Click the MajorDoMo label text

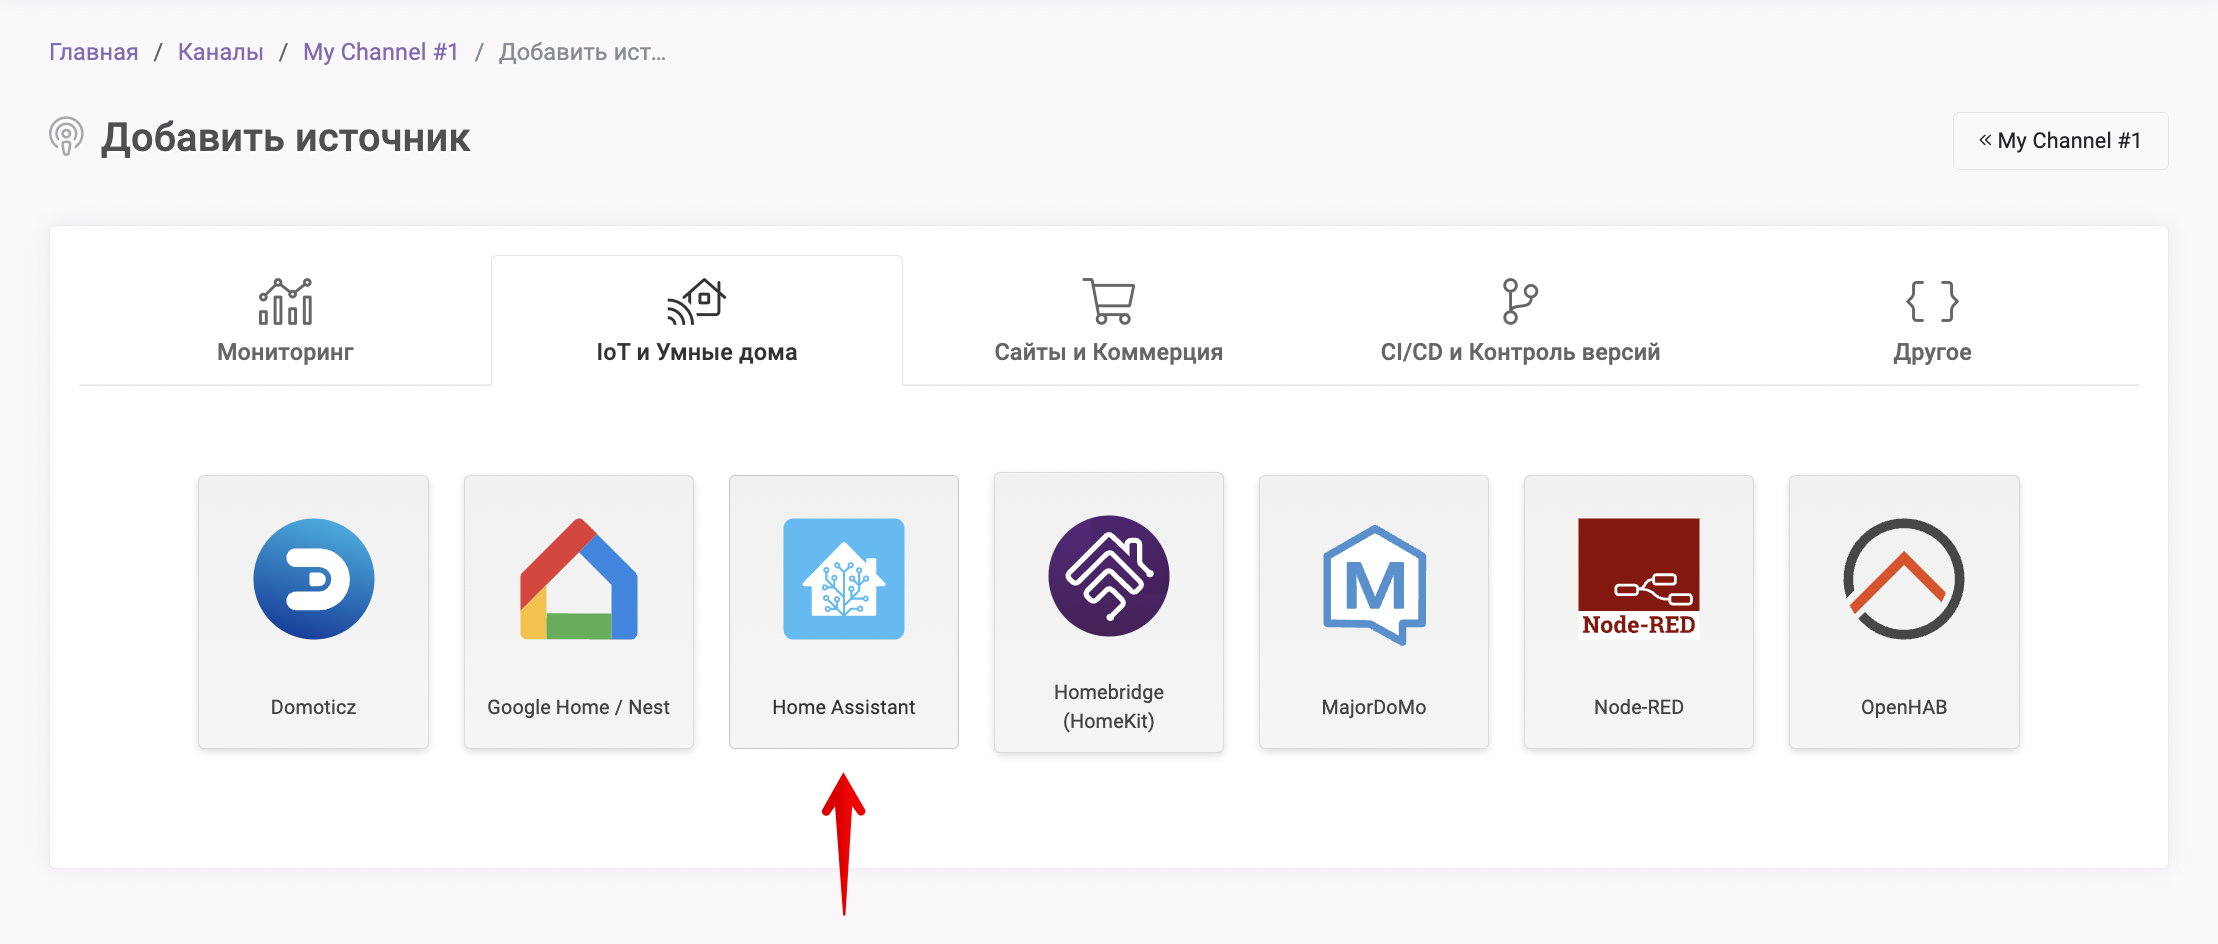tap(1374, 707)
